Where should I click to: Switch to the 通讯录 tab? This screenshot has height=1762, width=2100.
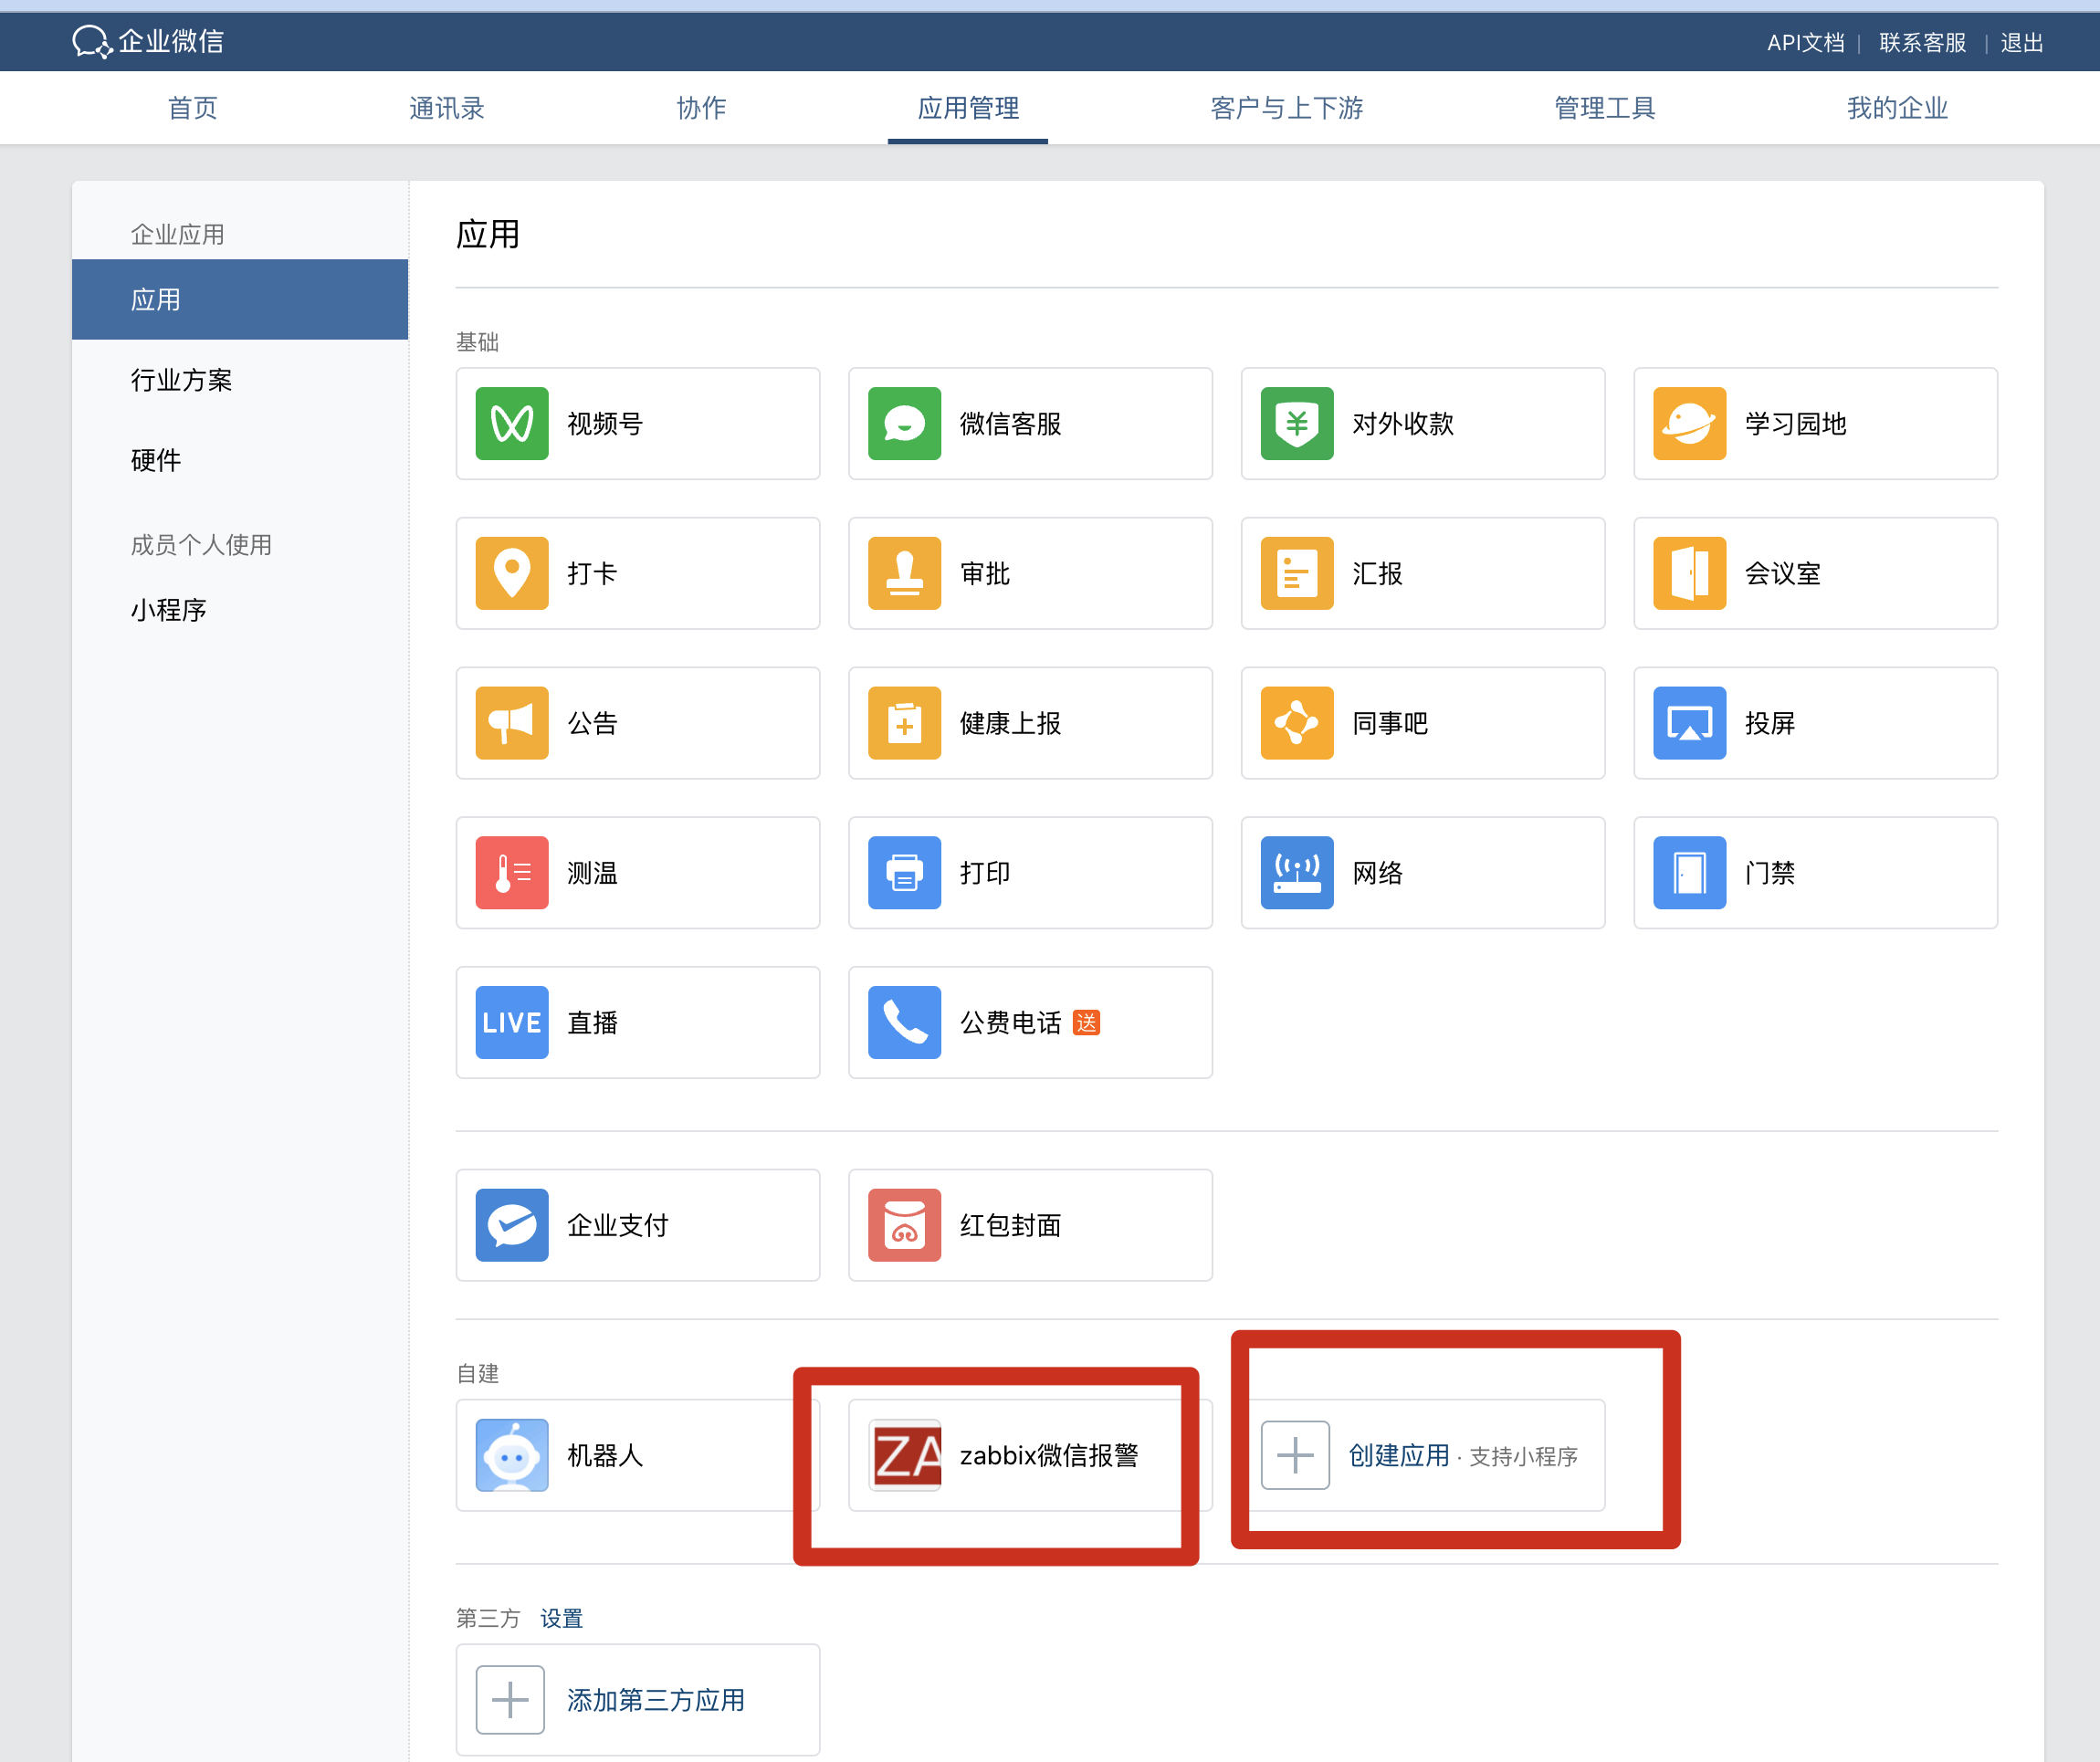click(x=446, y=108)
